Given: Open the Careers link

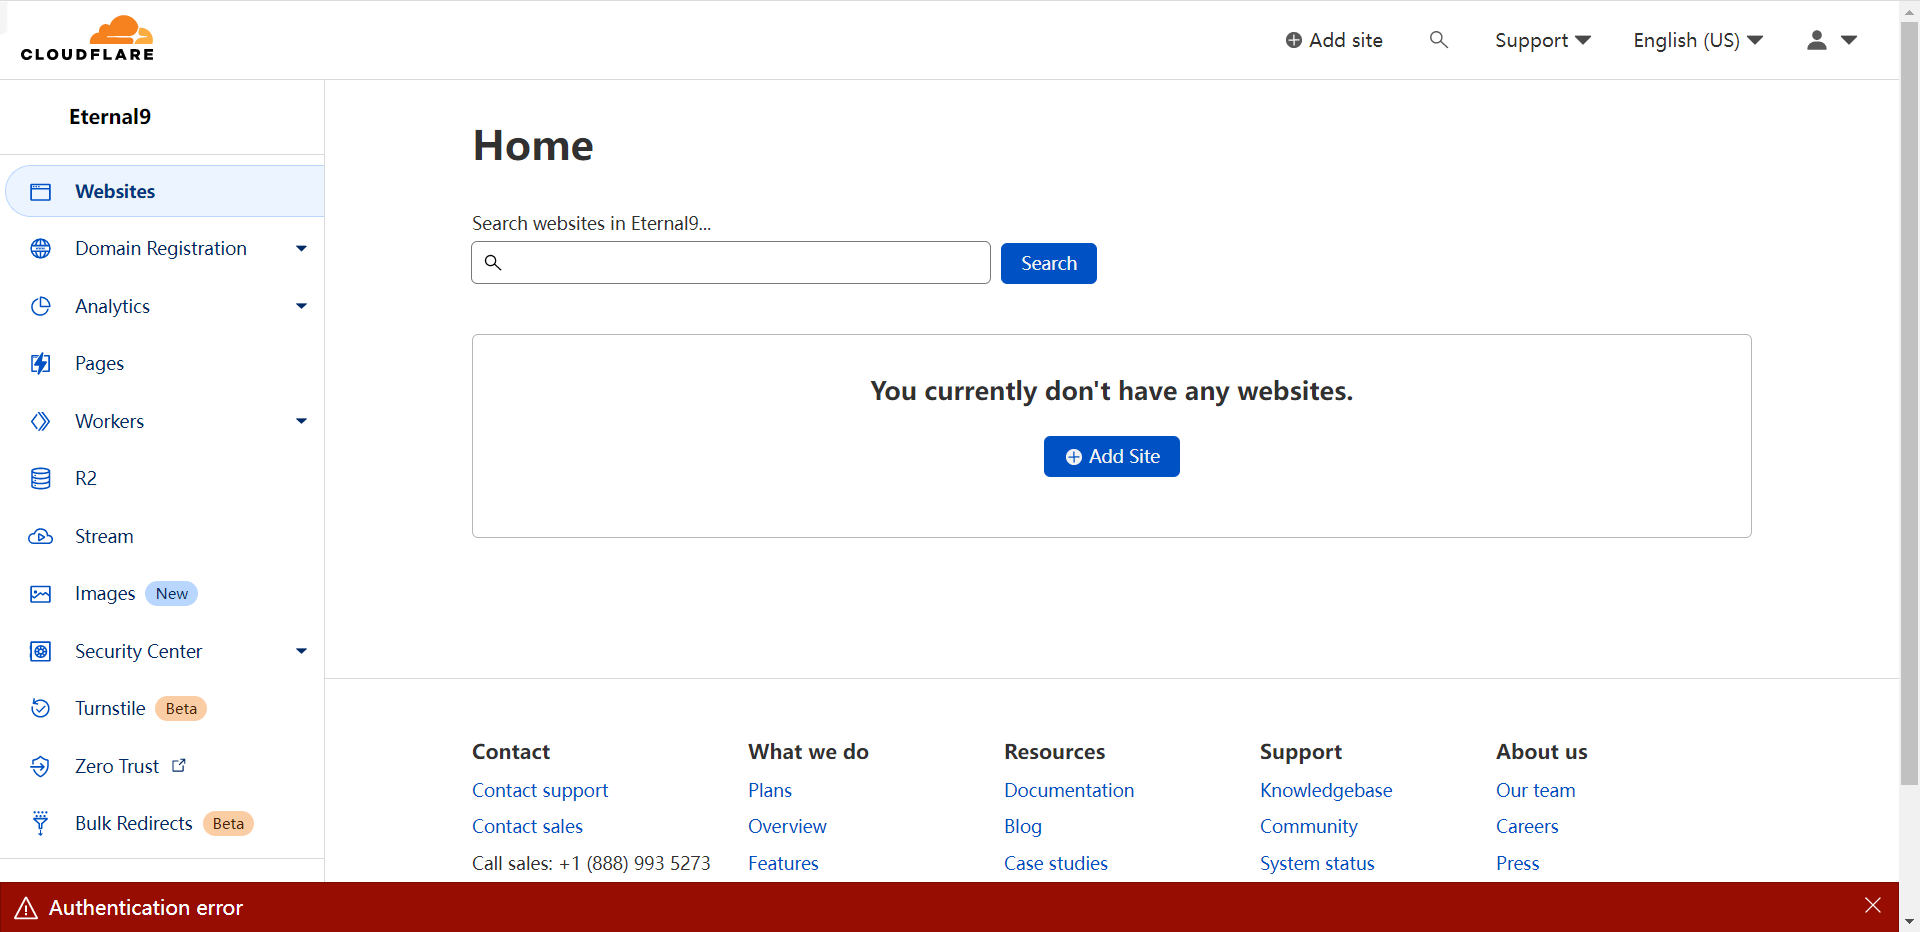Looking at the screenshot, I should coord(1527,826).
